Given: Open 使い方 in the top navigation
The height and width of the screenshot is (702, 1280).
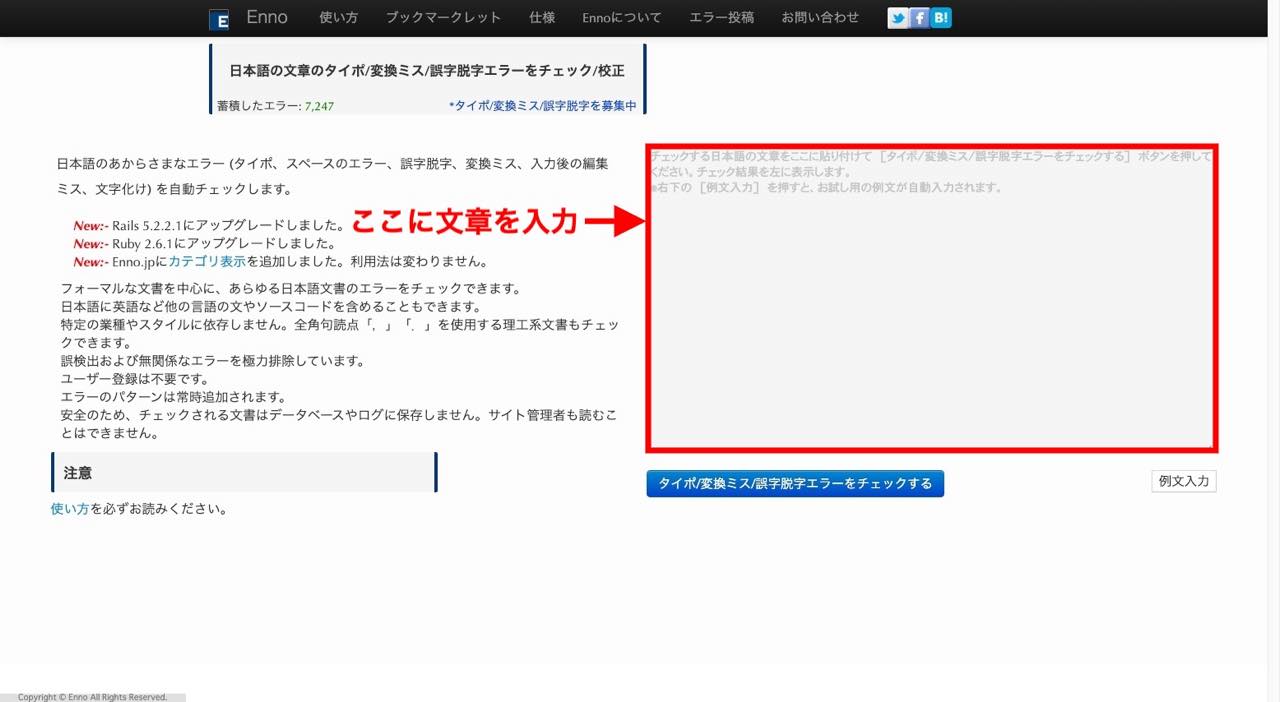Looking at the screenshot, I should [x=339, y=18].
